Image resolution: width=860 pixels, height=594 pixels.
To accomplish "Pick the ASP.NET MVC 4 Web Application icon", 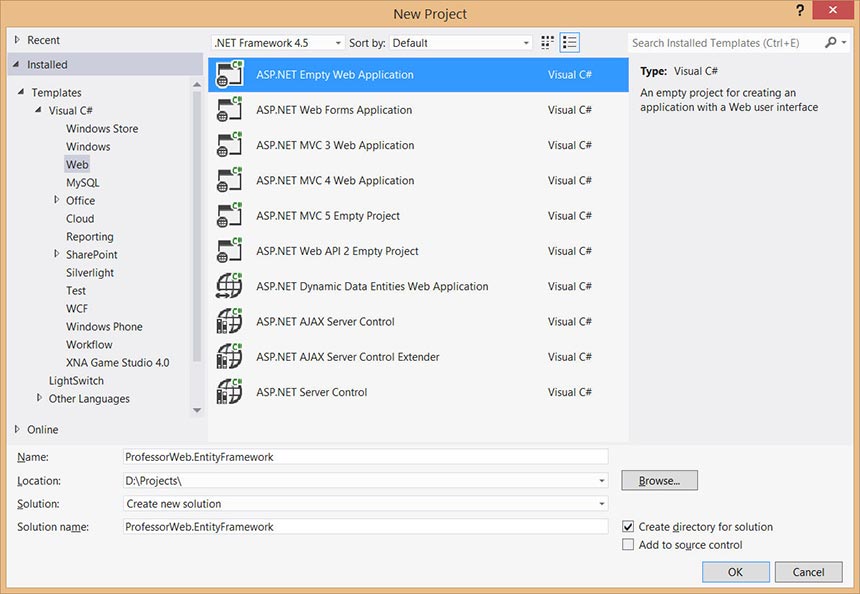I will click(229, 180).
